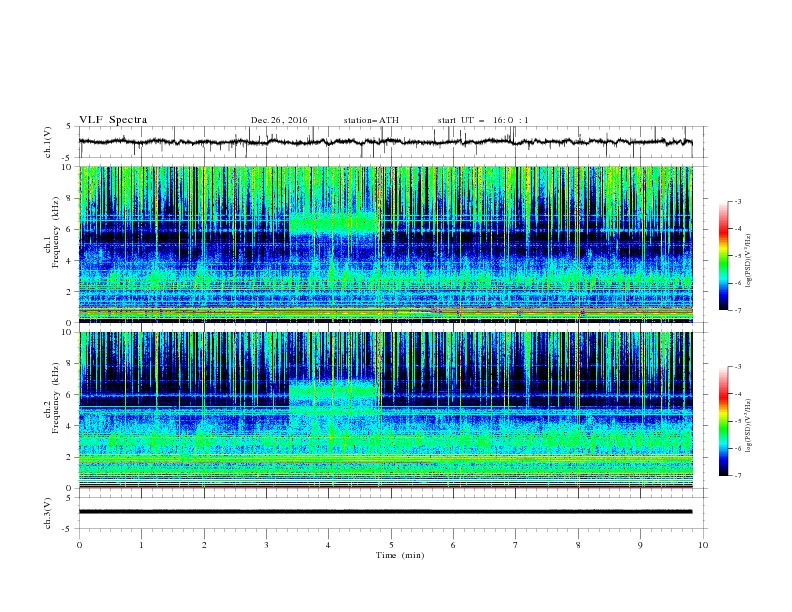Click the ch.2 spectrogram panel
Image resolution: width=792 pixels, height=612 pixels.
385,410
